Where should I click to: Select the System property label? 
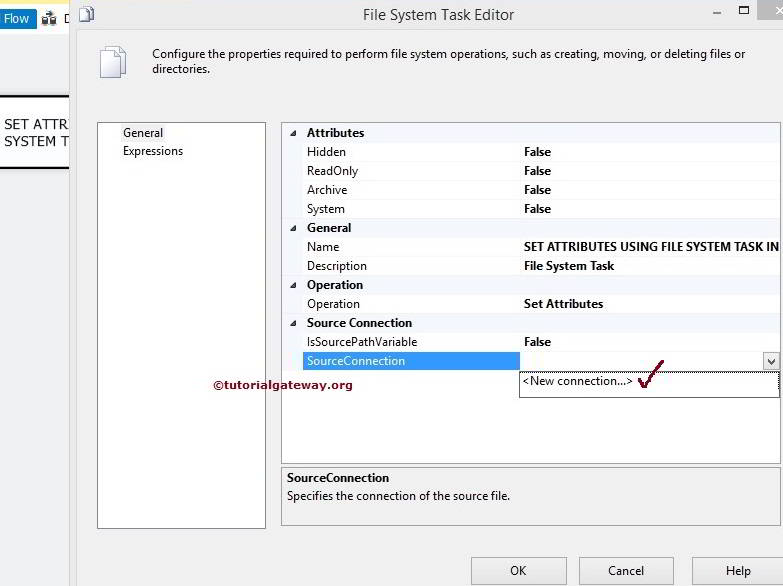coord(326,209)
